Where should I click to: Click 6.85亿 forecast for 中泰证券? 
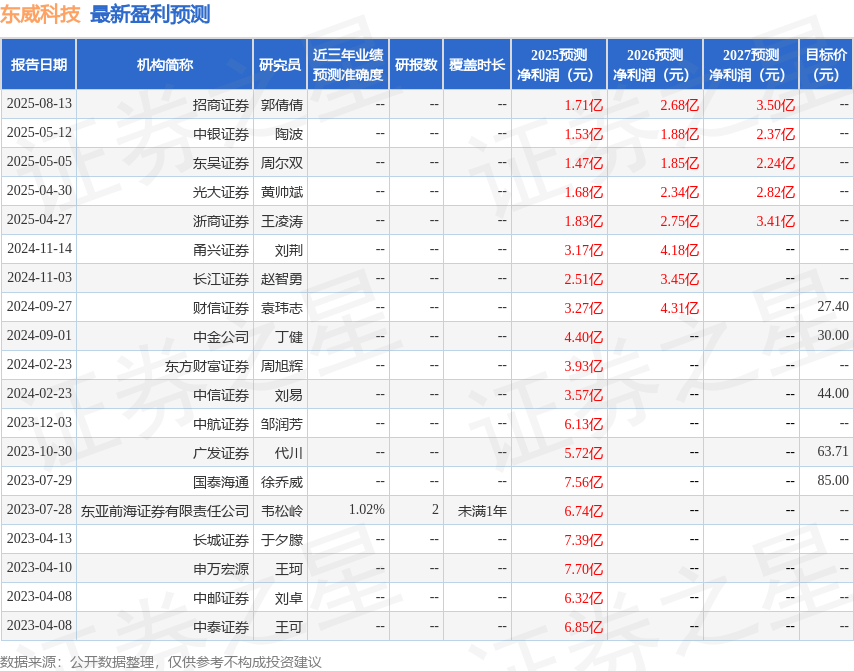(x=583, y=626)
